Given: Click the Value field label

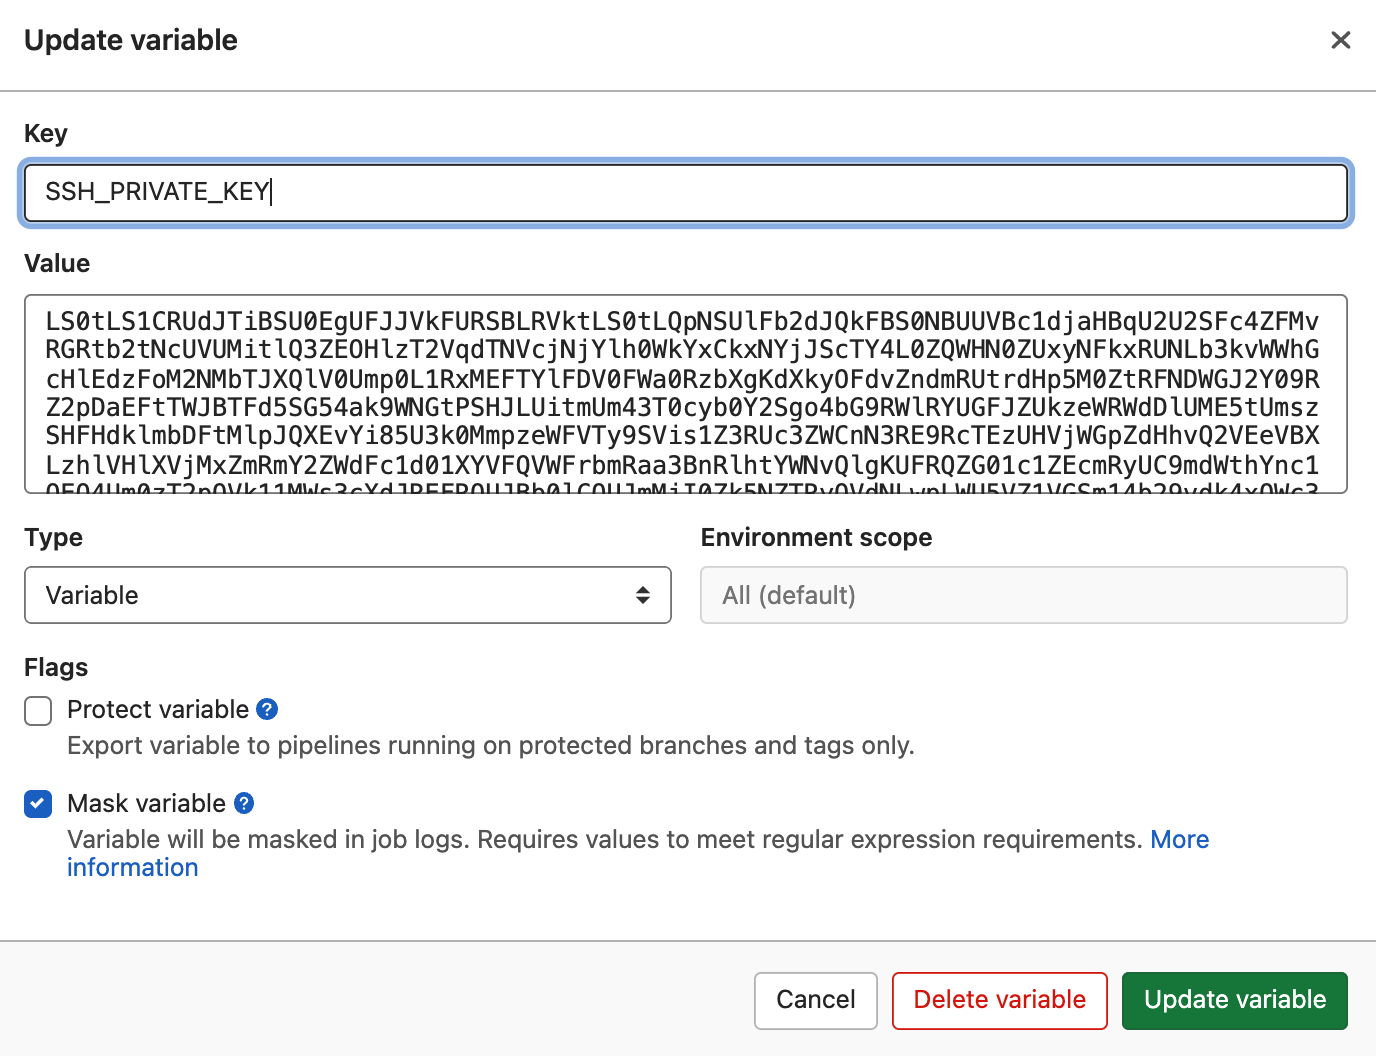Looking at the screenshot, I should click(57, 263).
